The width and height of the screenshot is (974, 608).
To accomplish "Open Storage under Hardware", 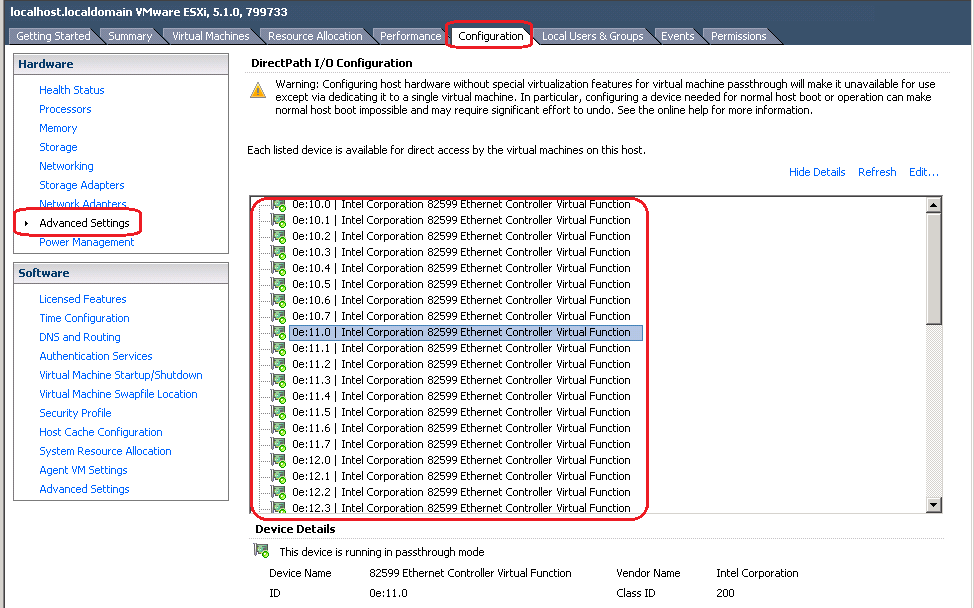I will tap(58, 147).
